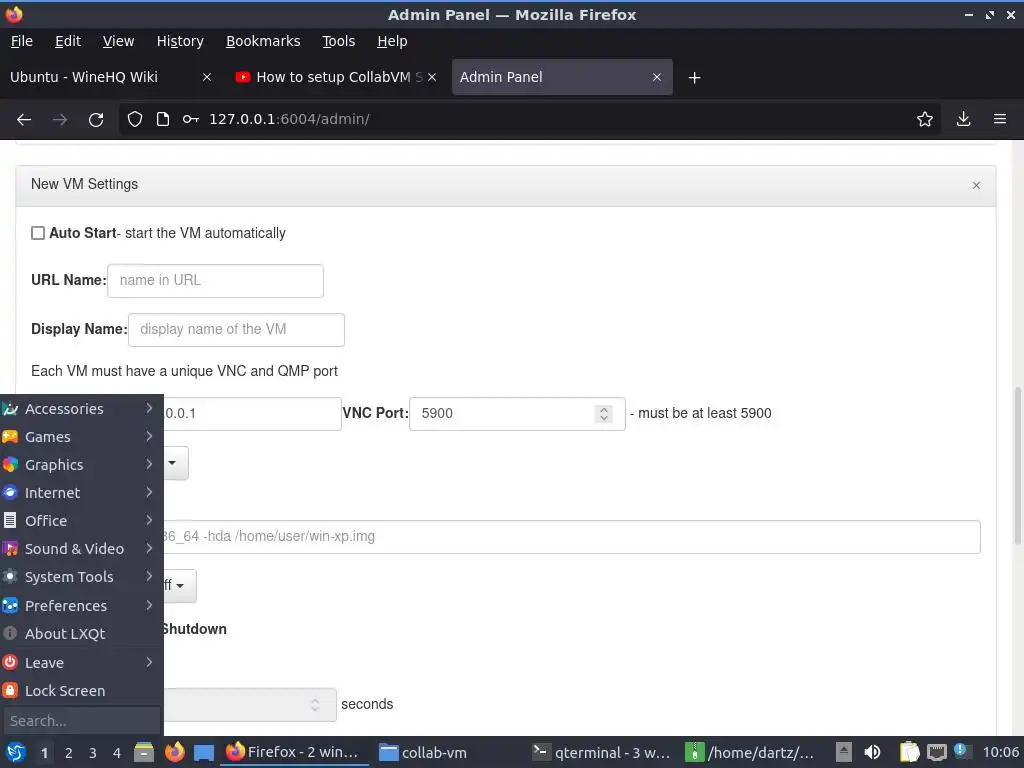Expand the System Tools submenu
1024x768 pixels.
(x=82, y=577)
